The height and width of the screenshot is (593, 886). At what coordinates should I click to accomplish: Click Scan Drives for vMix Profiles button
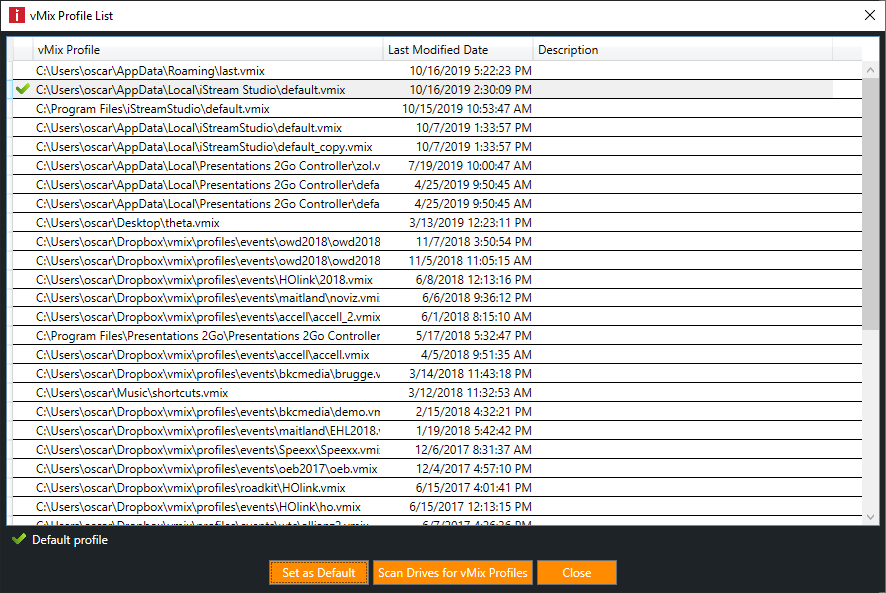coord(453,573)
